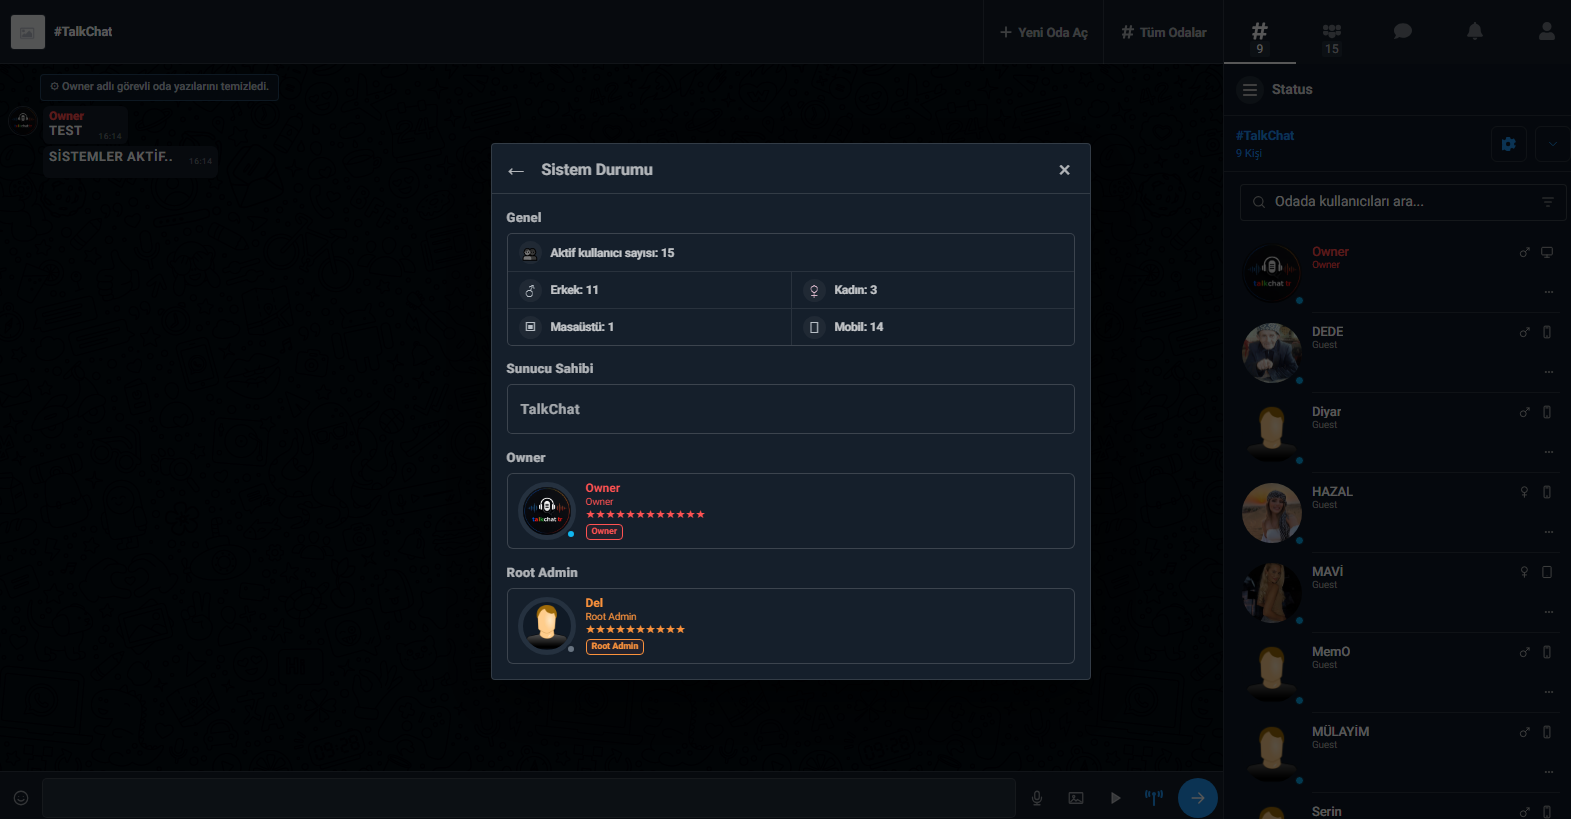This screenshot has width=1571, height=819.
Task: Click the desktop device icon beside Owner
Action: (1547, 252)
